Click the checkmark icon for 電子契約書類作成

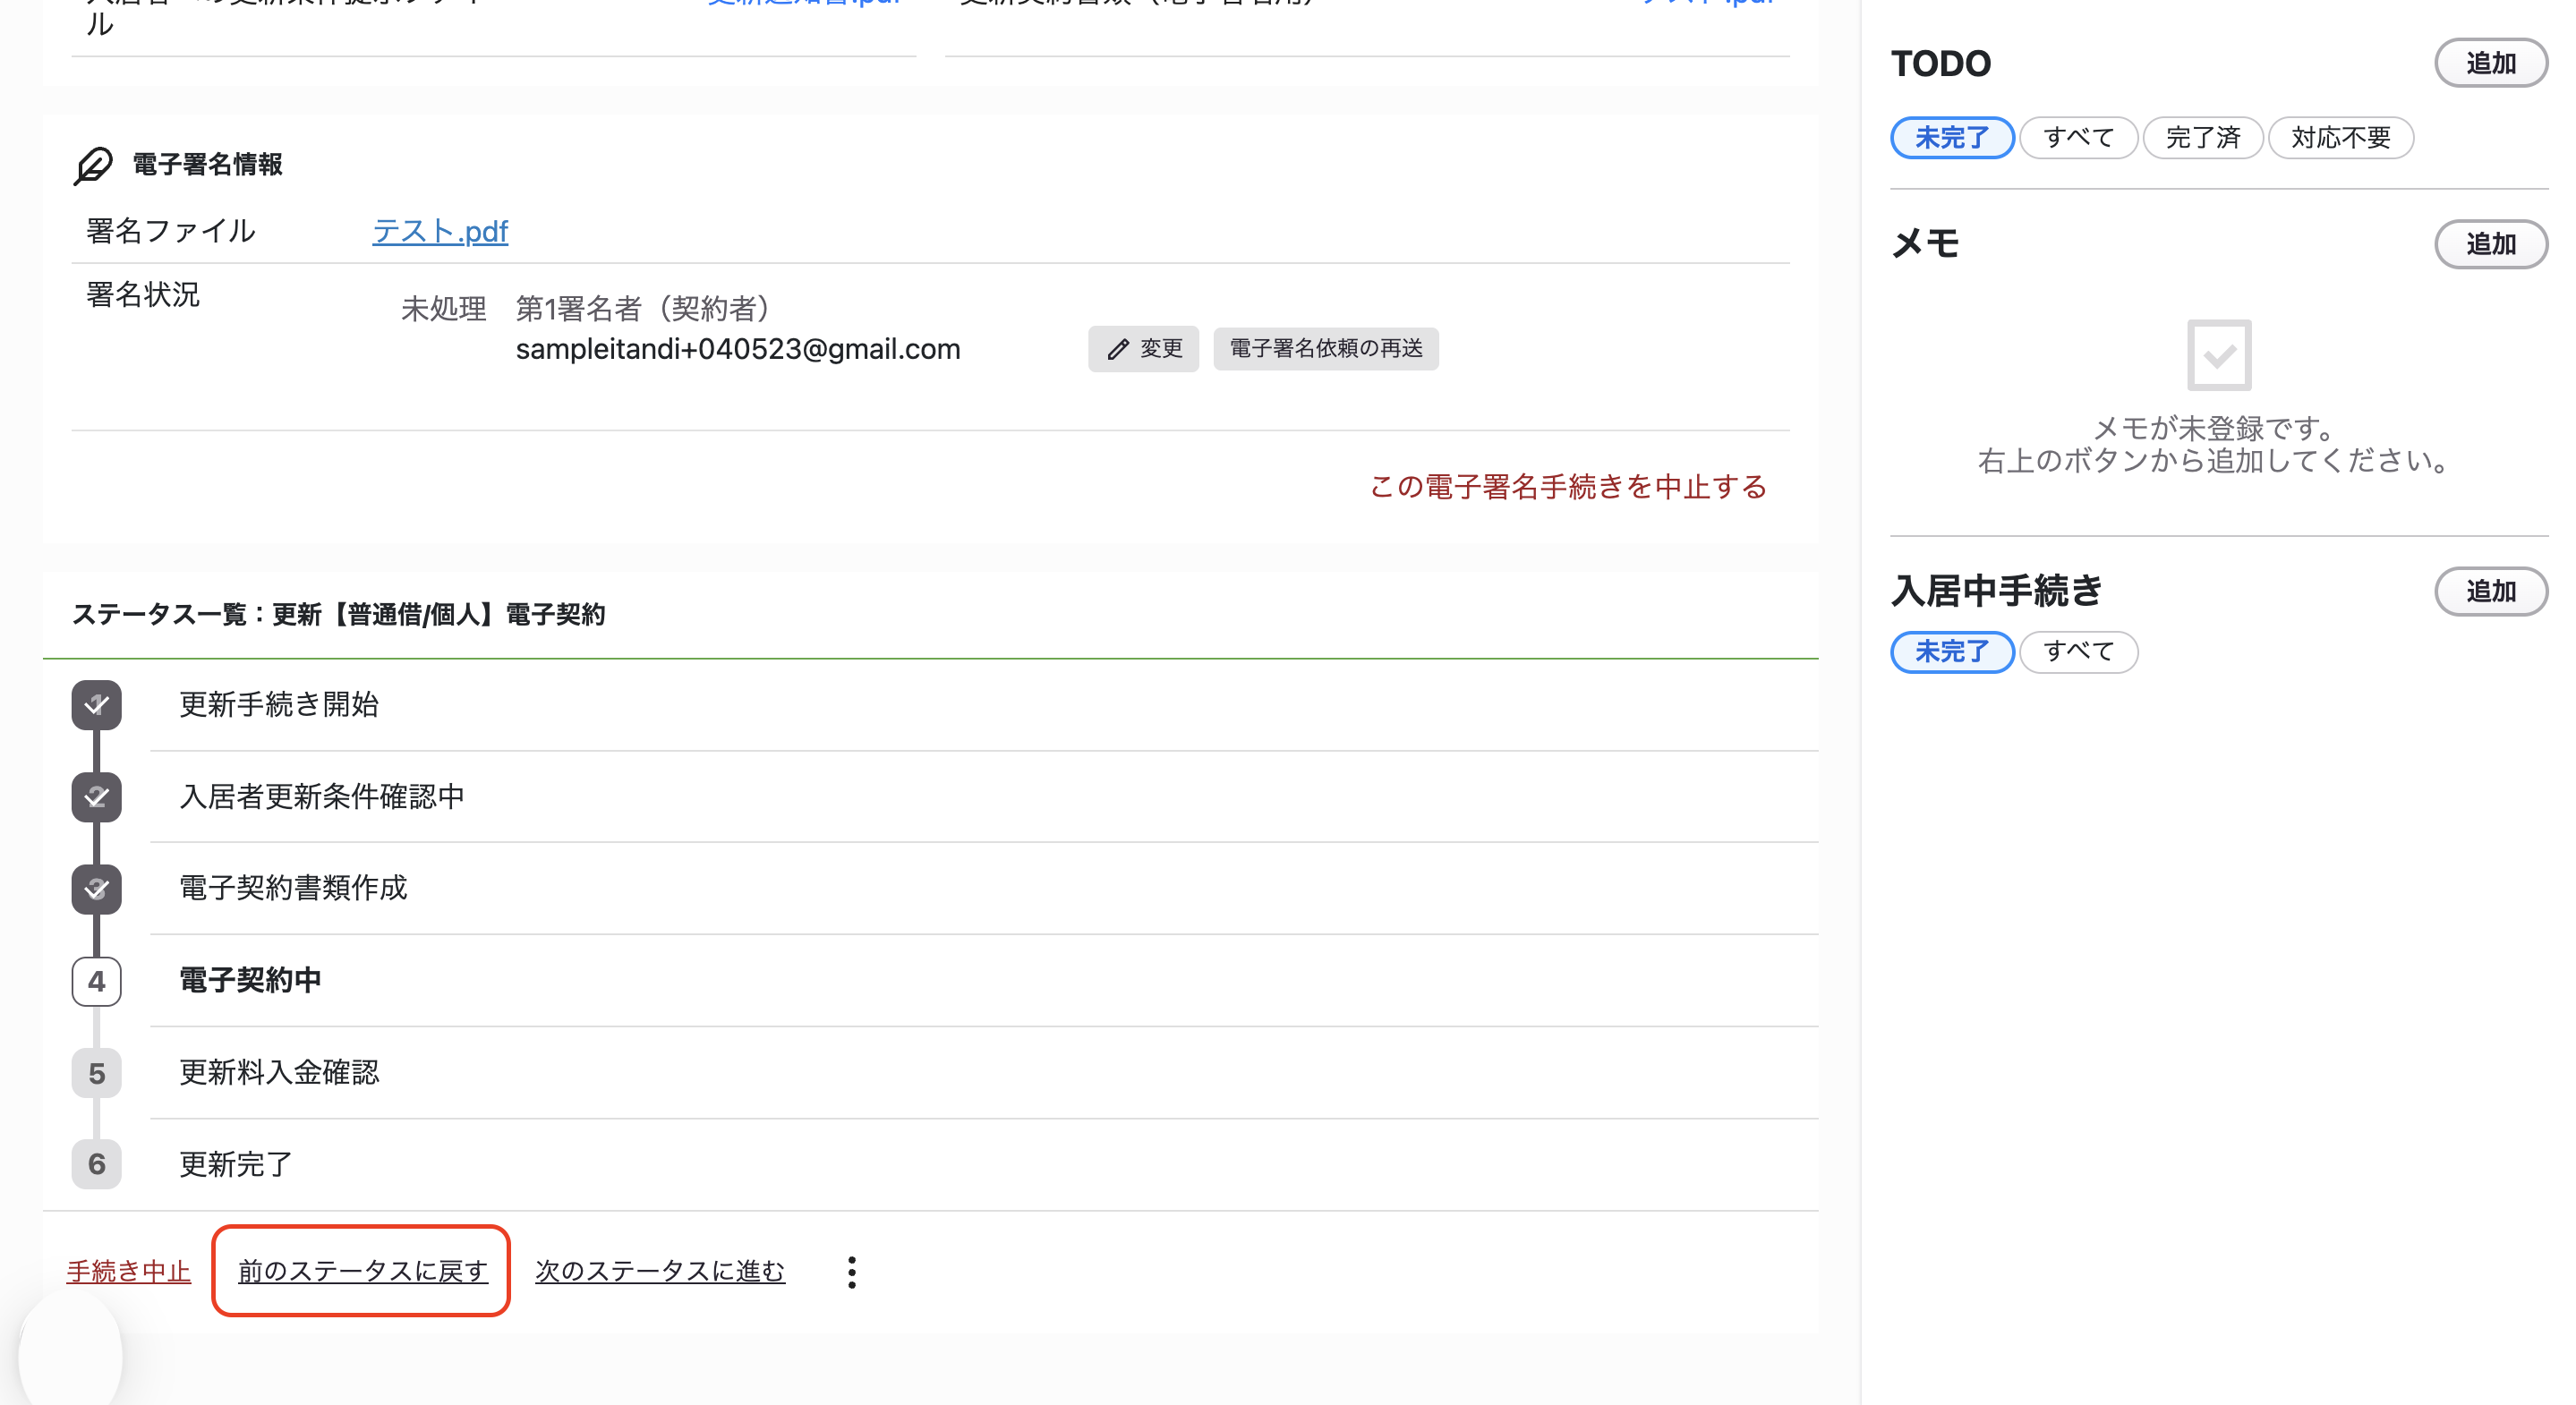click(x=96, y=889)
